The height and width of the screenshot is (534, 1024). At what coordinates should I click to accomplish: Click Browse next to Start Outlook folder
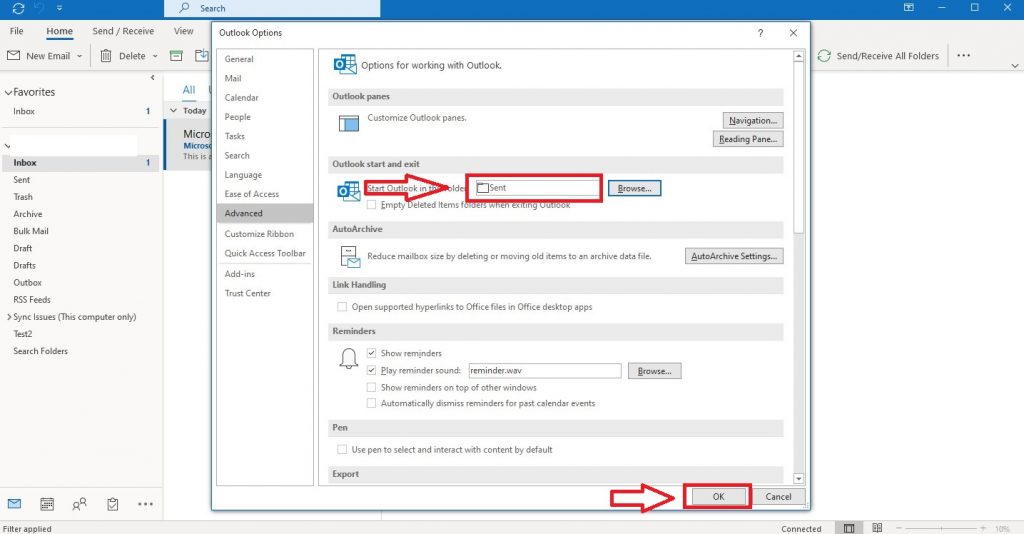pyautogui.click(x=634, y=189)
